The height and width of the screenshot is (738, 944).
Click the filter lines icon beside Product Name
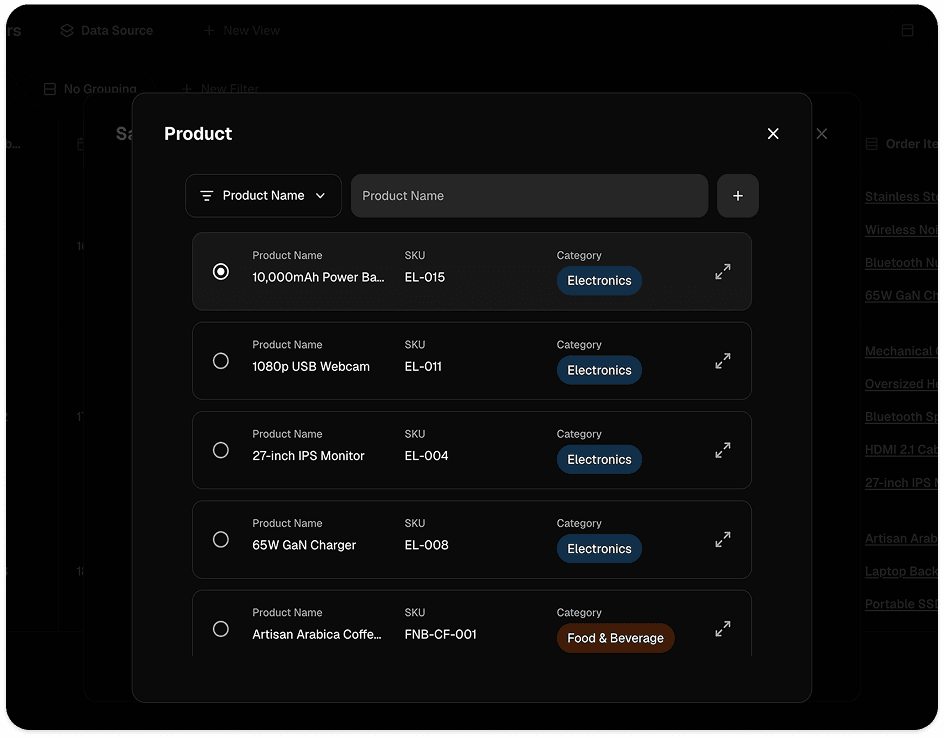[x=206, y=196]
